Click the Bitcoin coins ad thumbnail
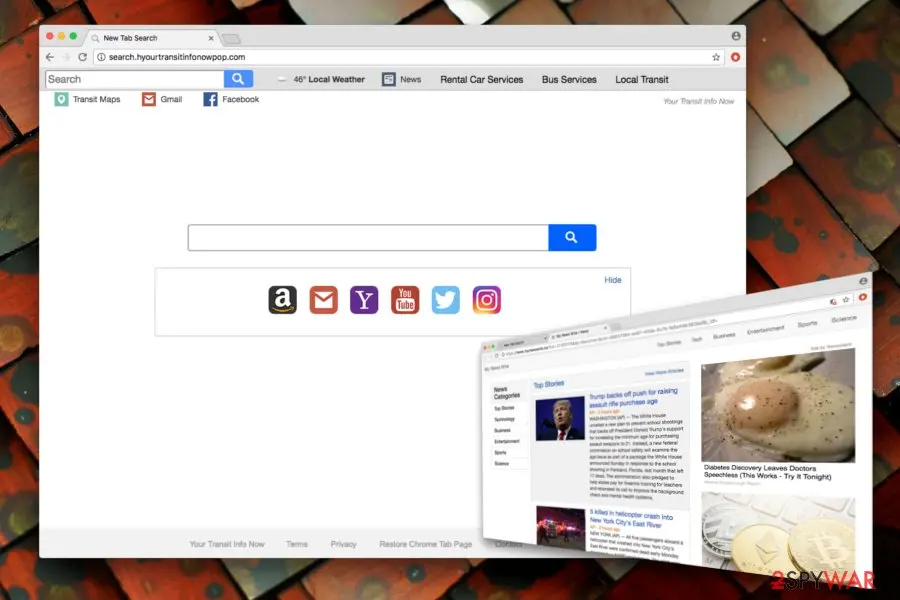The image size is (900, 600). (778, 534)
